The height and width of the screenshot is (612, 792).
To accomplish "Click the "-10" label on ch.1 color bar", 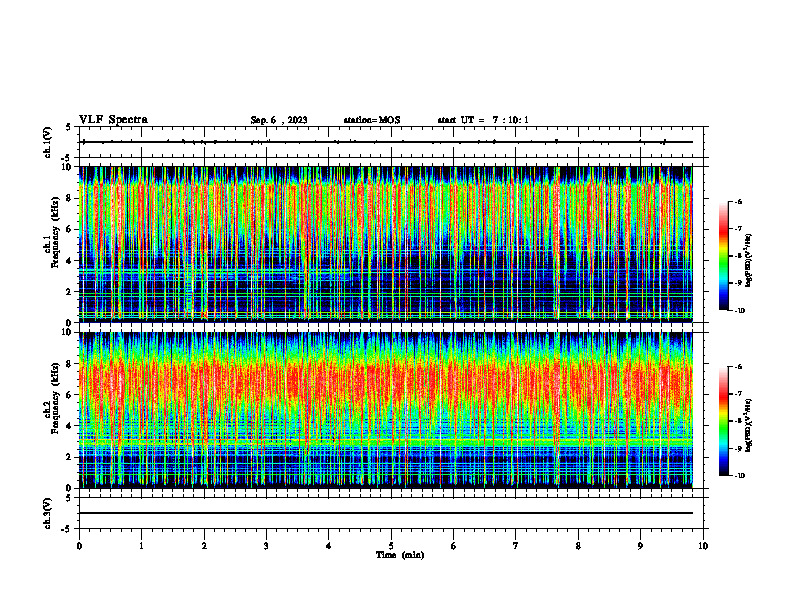I will (740, 311).
